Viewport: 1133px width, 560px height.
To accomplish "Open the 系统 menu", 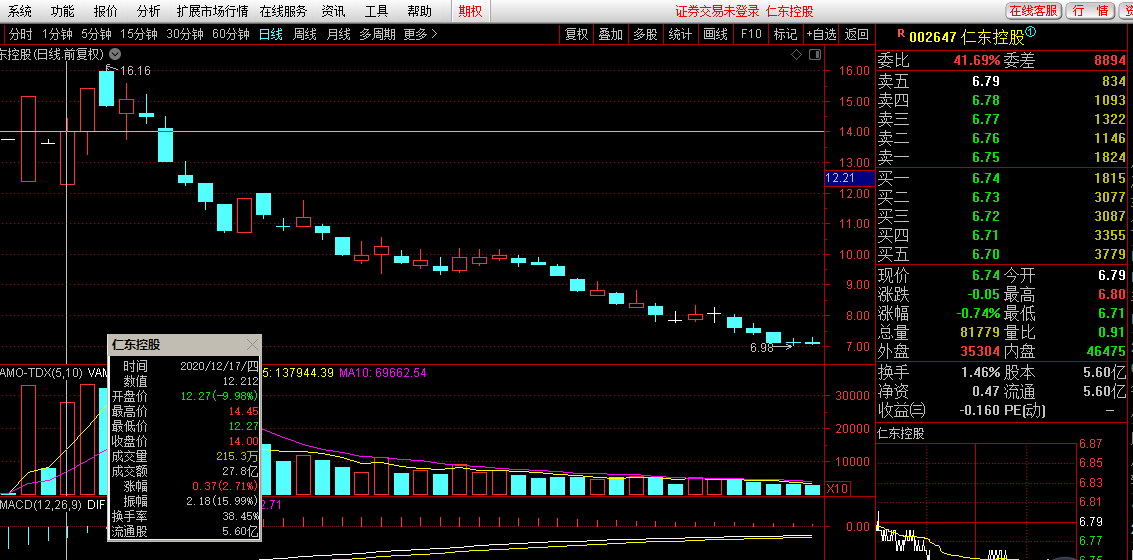I will click(x=20, y=11).
